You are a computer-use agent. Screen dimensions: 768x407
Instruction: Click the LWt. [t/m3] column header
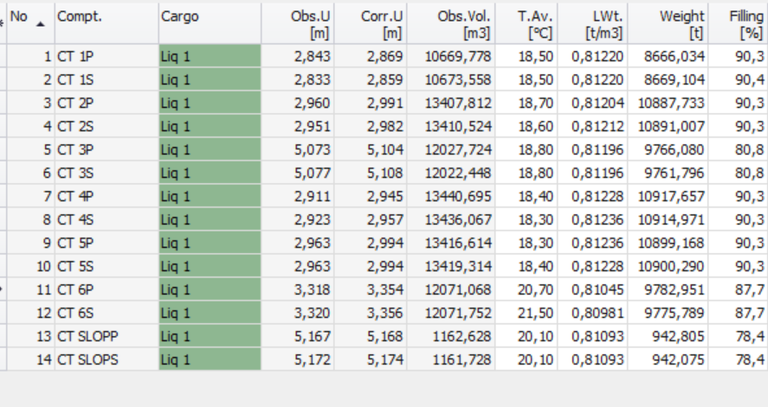coord(596,24)
